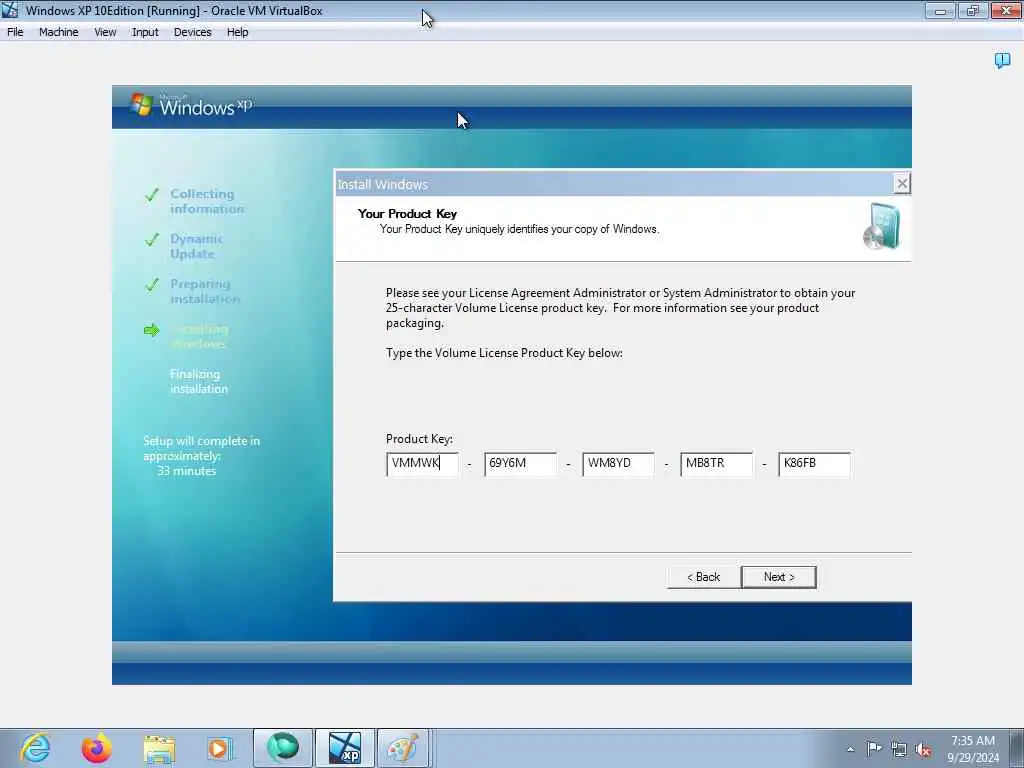This screenshot has height=768, width=1024.
Task: Click the Action Center flag icon
Action: point(874,749)
